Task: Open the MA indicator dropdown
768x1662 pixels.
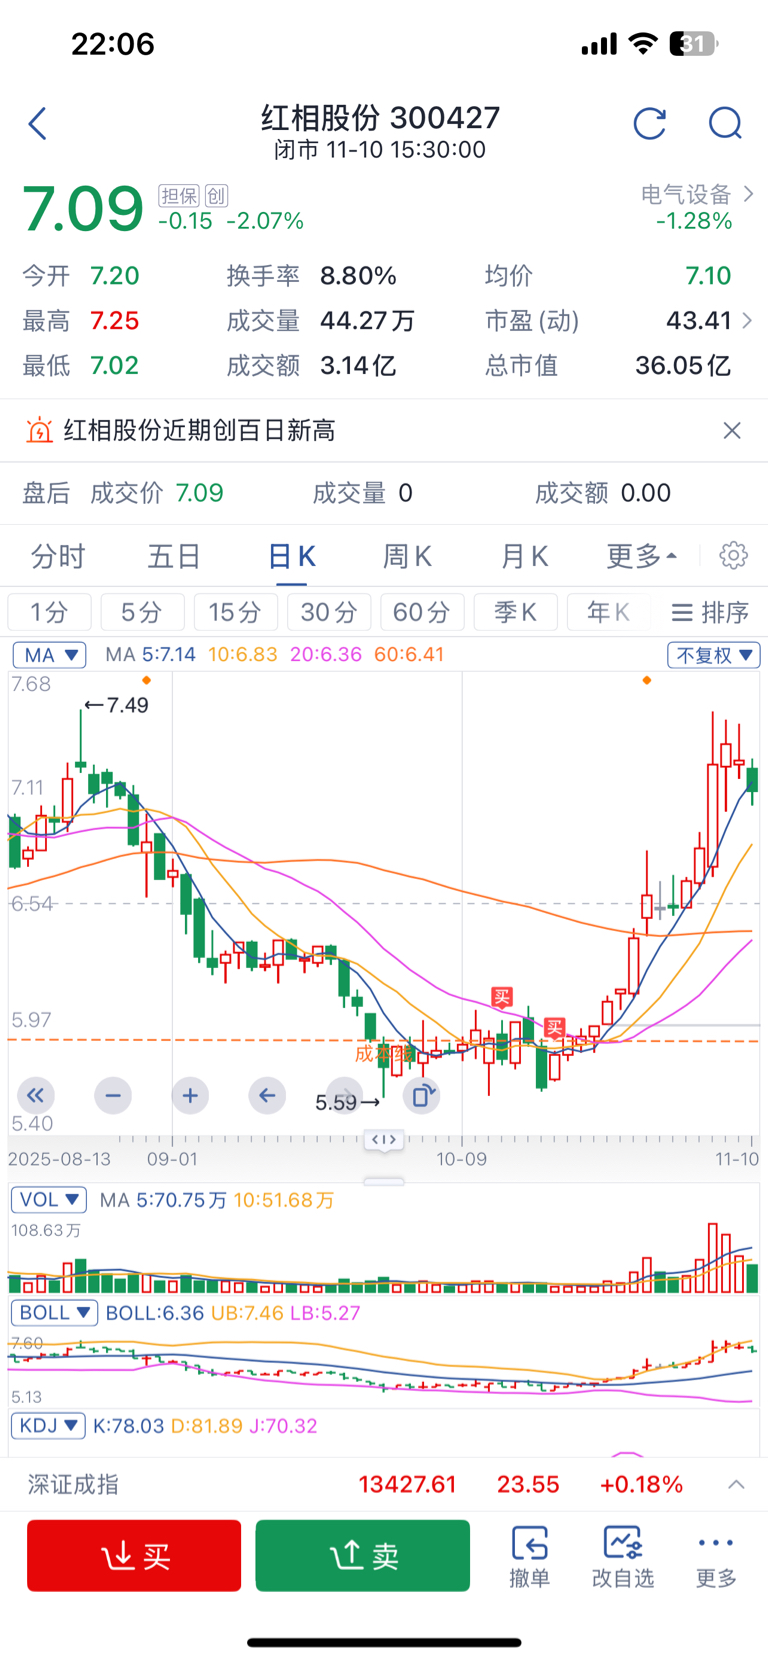Action: [x=49, y=655]
